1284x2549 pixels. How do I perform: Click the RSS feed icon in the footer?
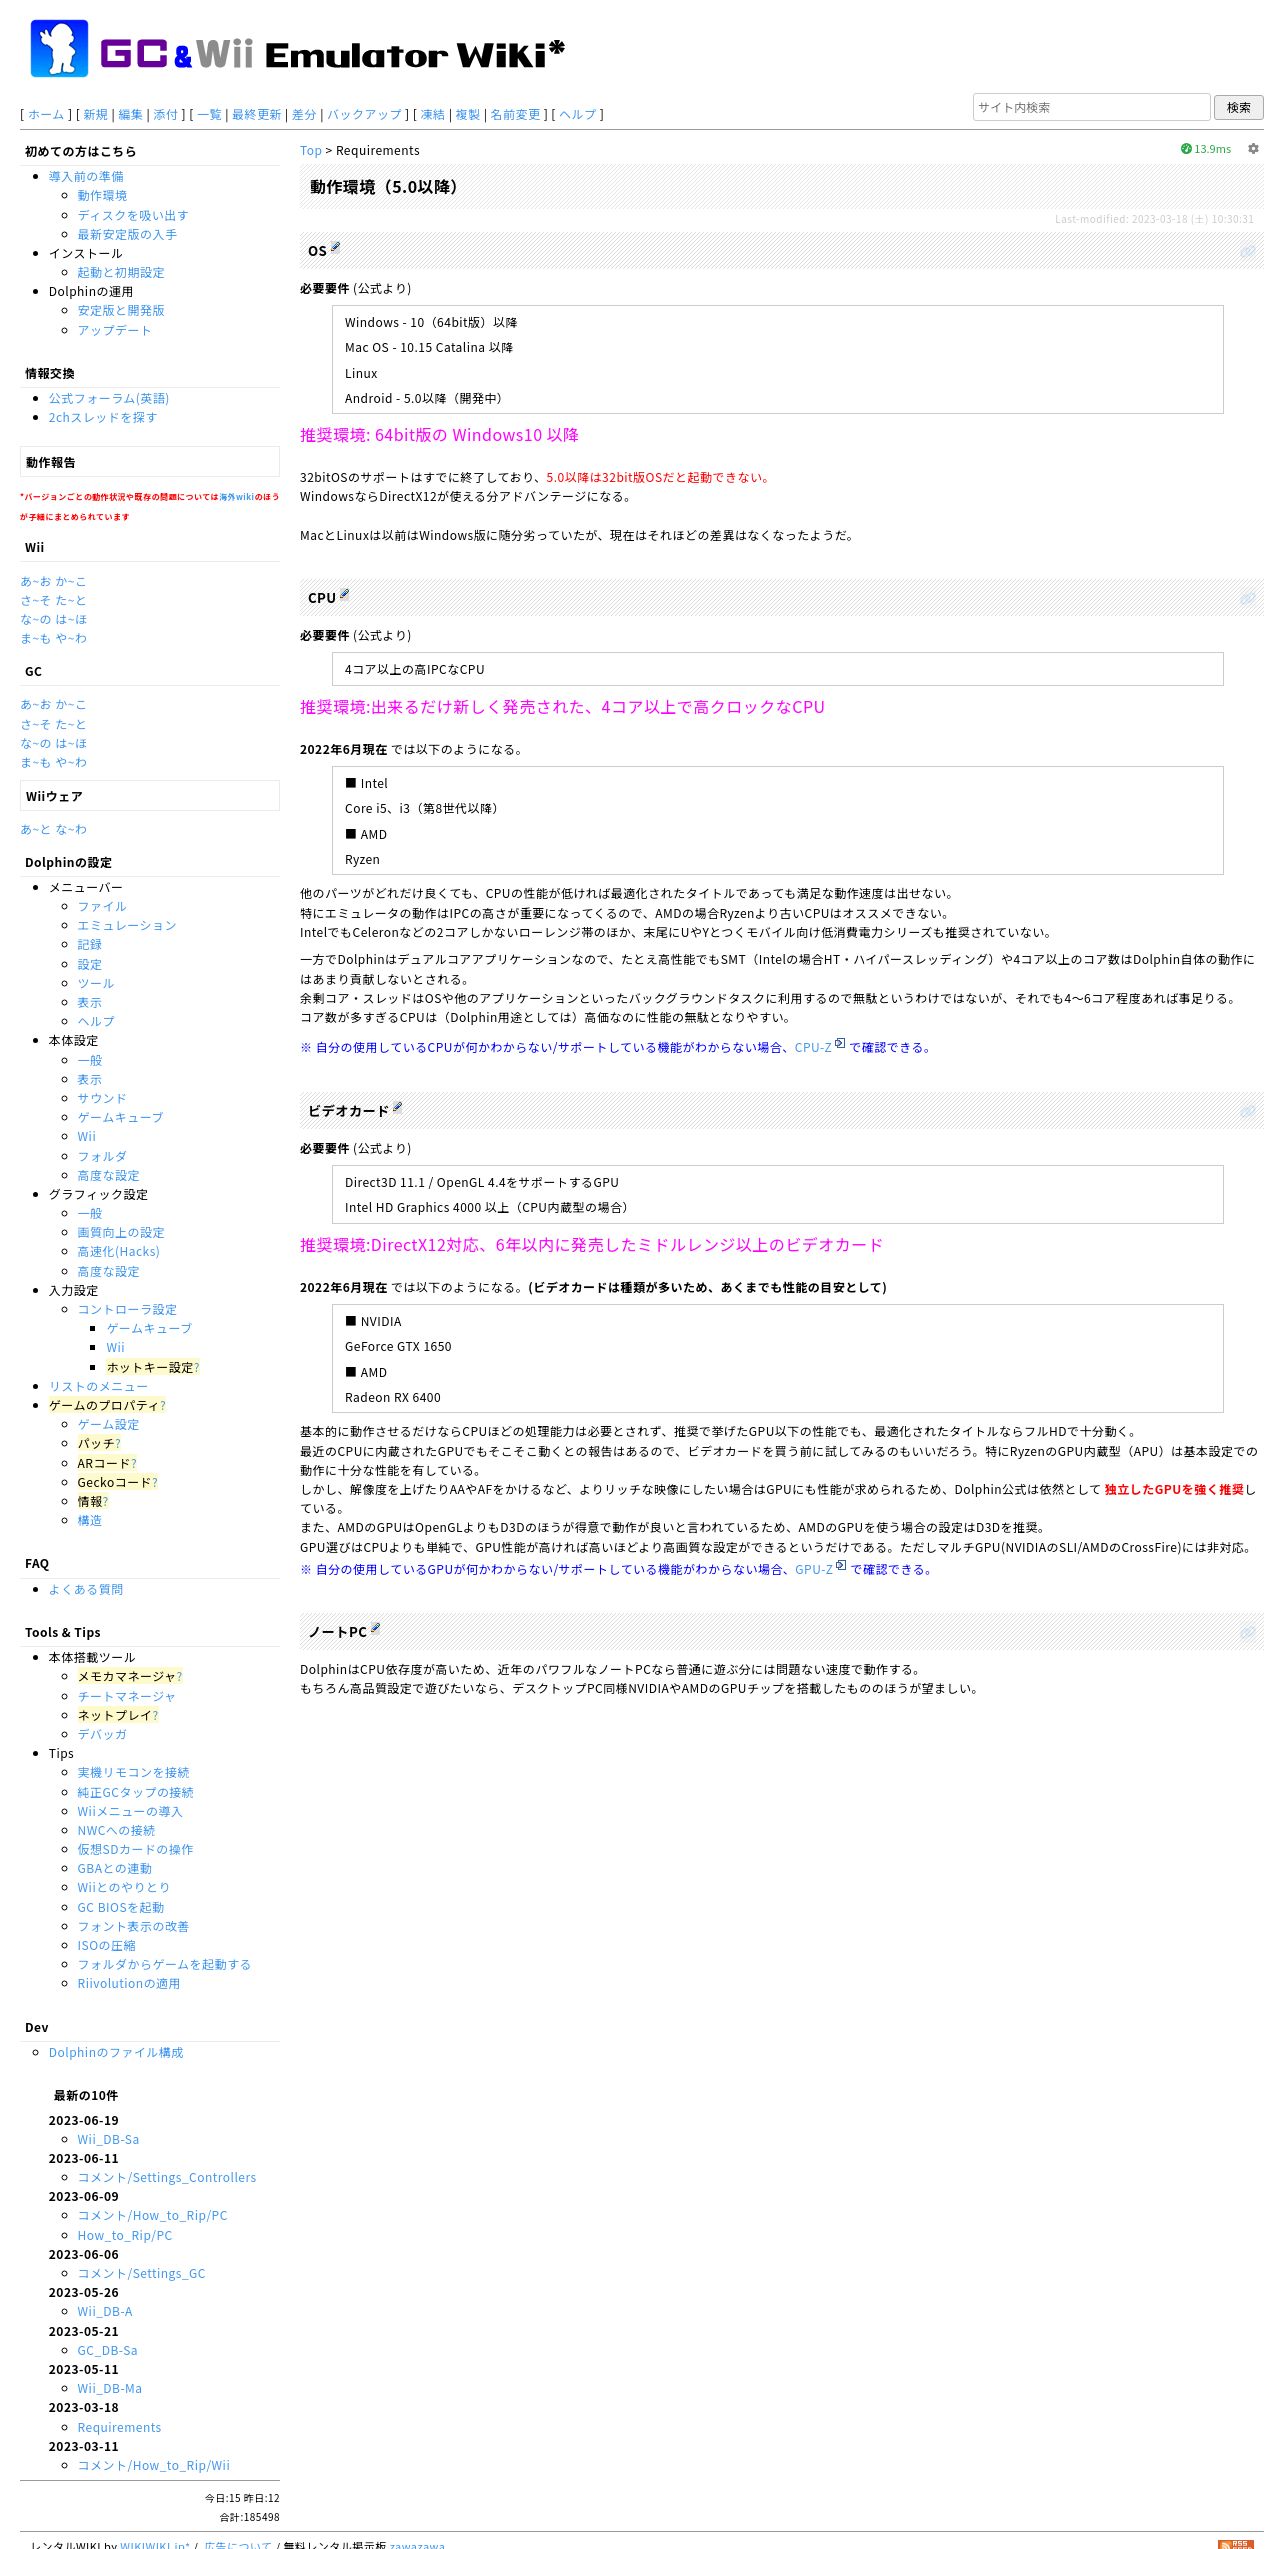1236,2544
